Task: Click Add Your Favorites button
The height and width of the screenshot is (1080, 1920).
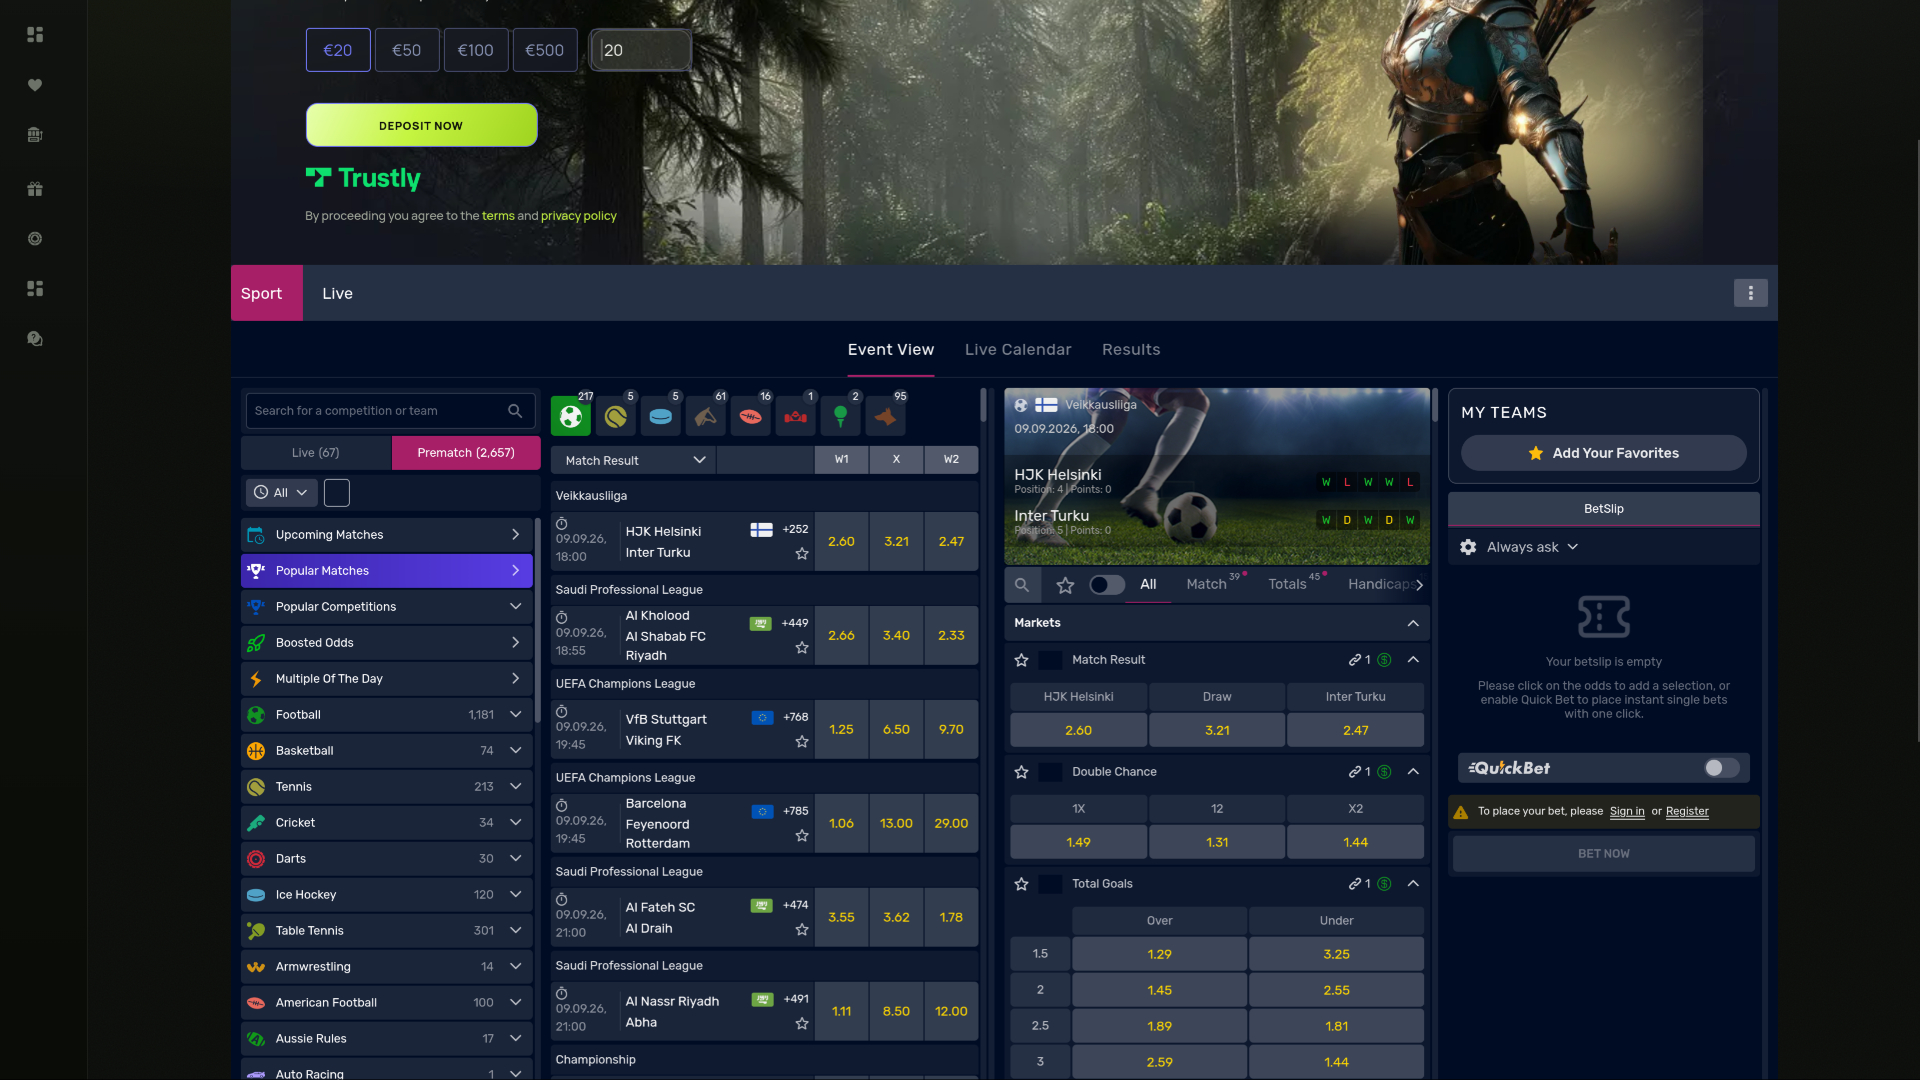Action: [x=1603, y=453]
